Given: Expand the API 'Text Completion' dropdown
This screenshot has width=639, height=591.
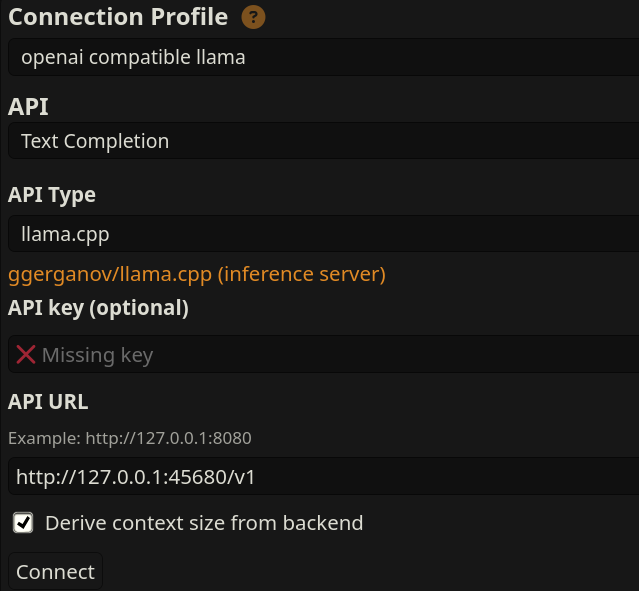Looking at the screenshot, I should [x=324, y=141].
